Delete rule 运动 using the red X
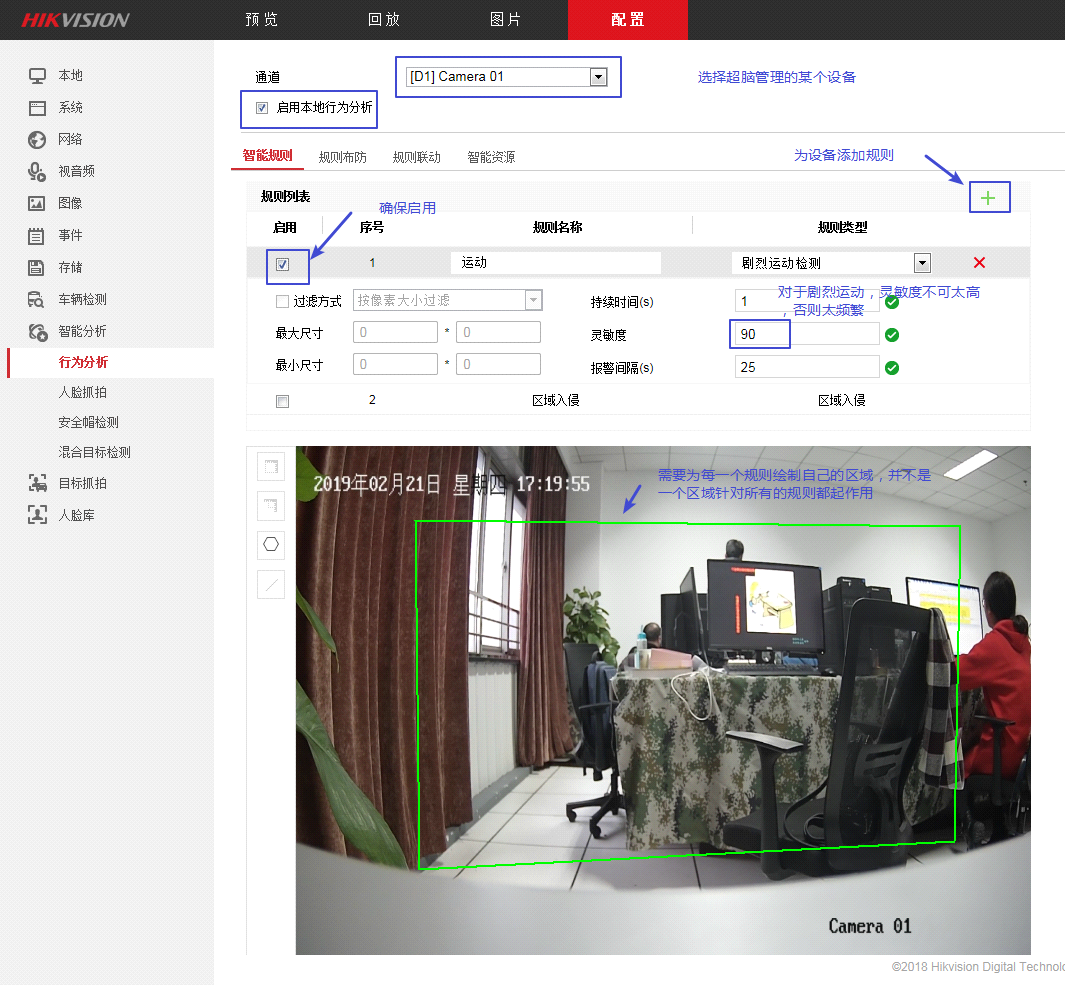 978,262
